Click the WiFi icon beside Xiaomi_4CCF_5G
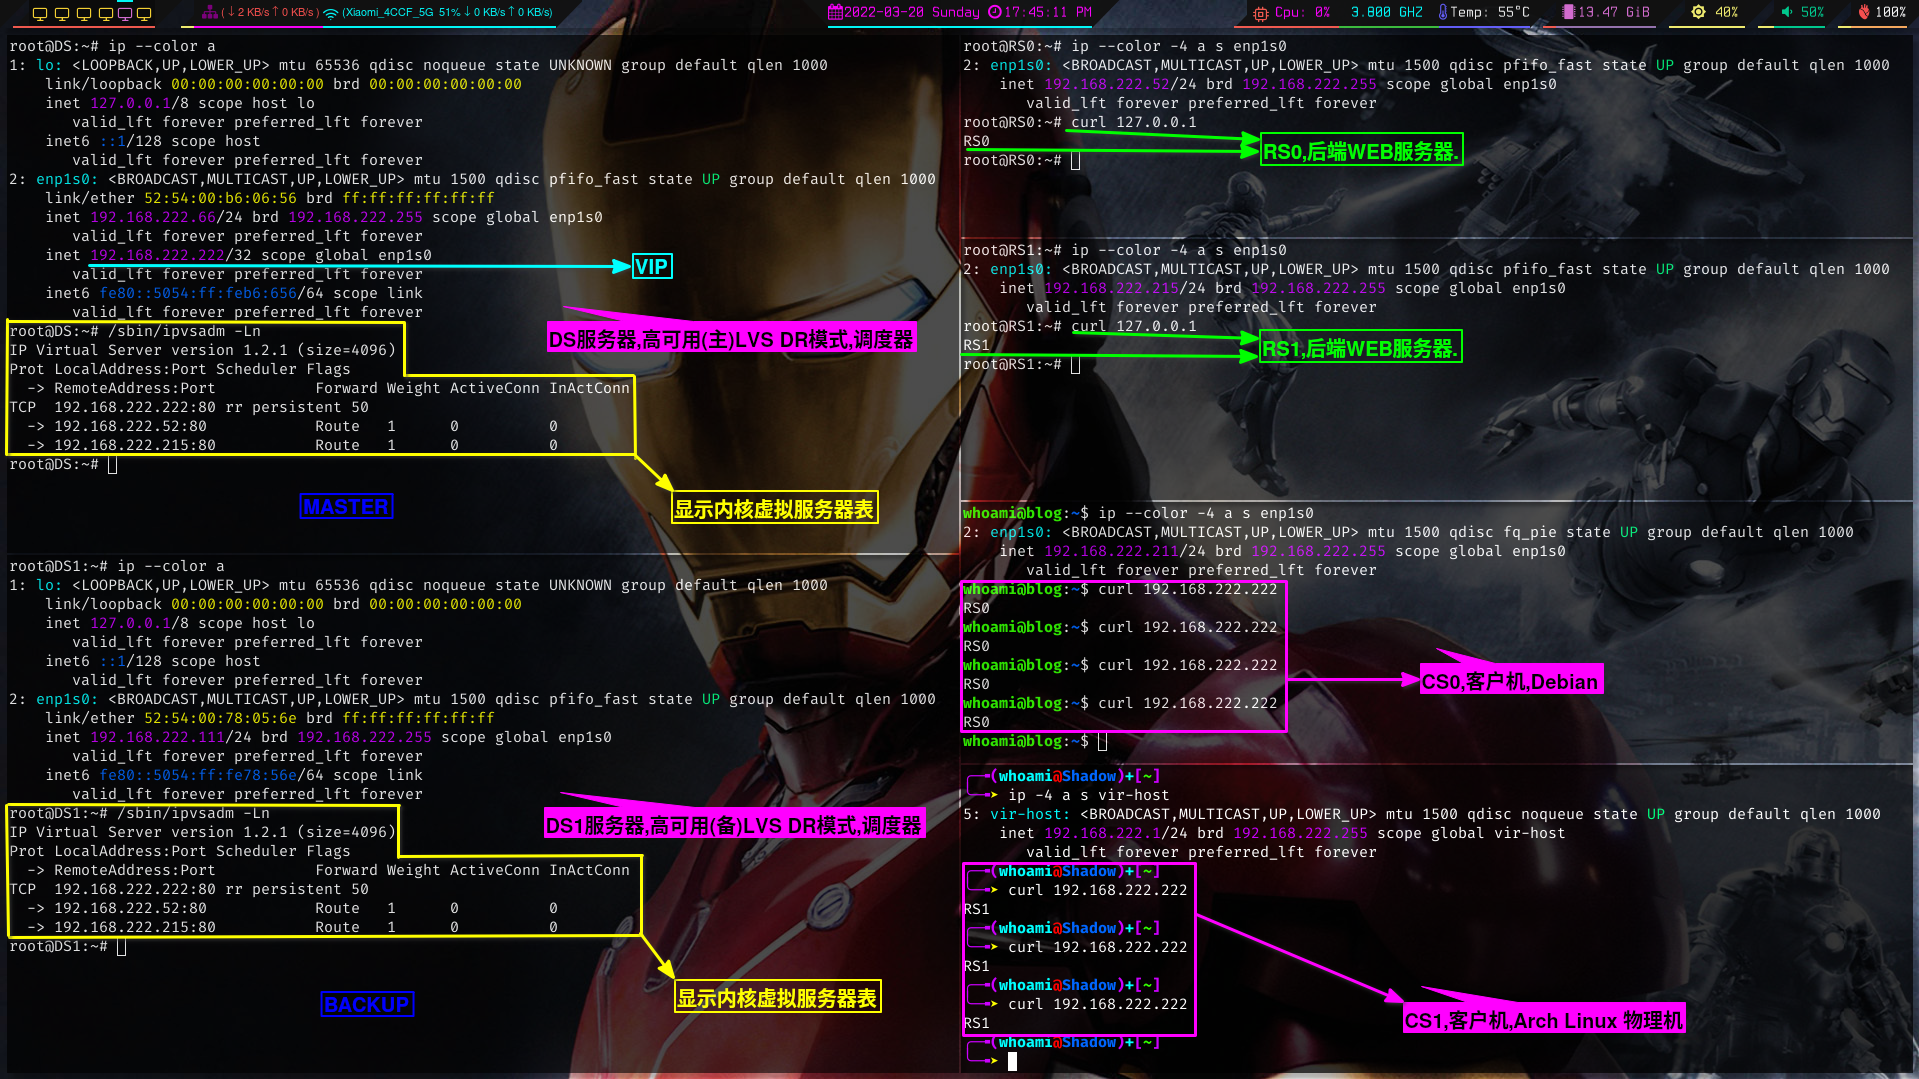1919x1079 pixels. (x=331, y=13)
